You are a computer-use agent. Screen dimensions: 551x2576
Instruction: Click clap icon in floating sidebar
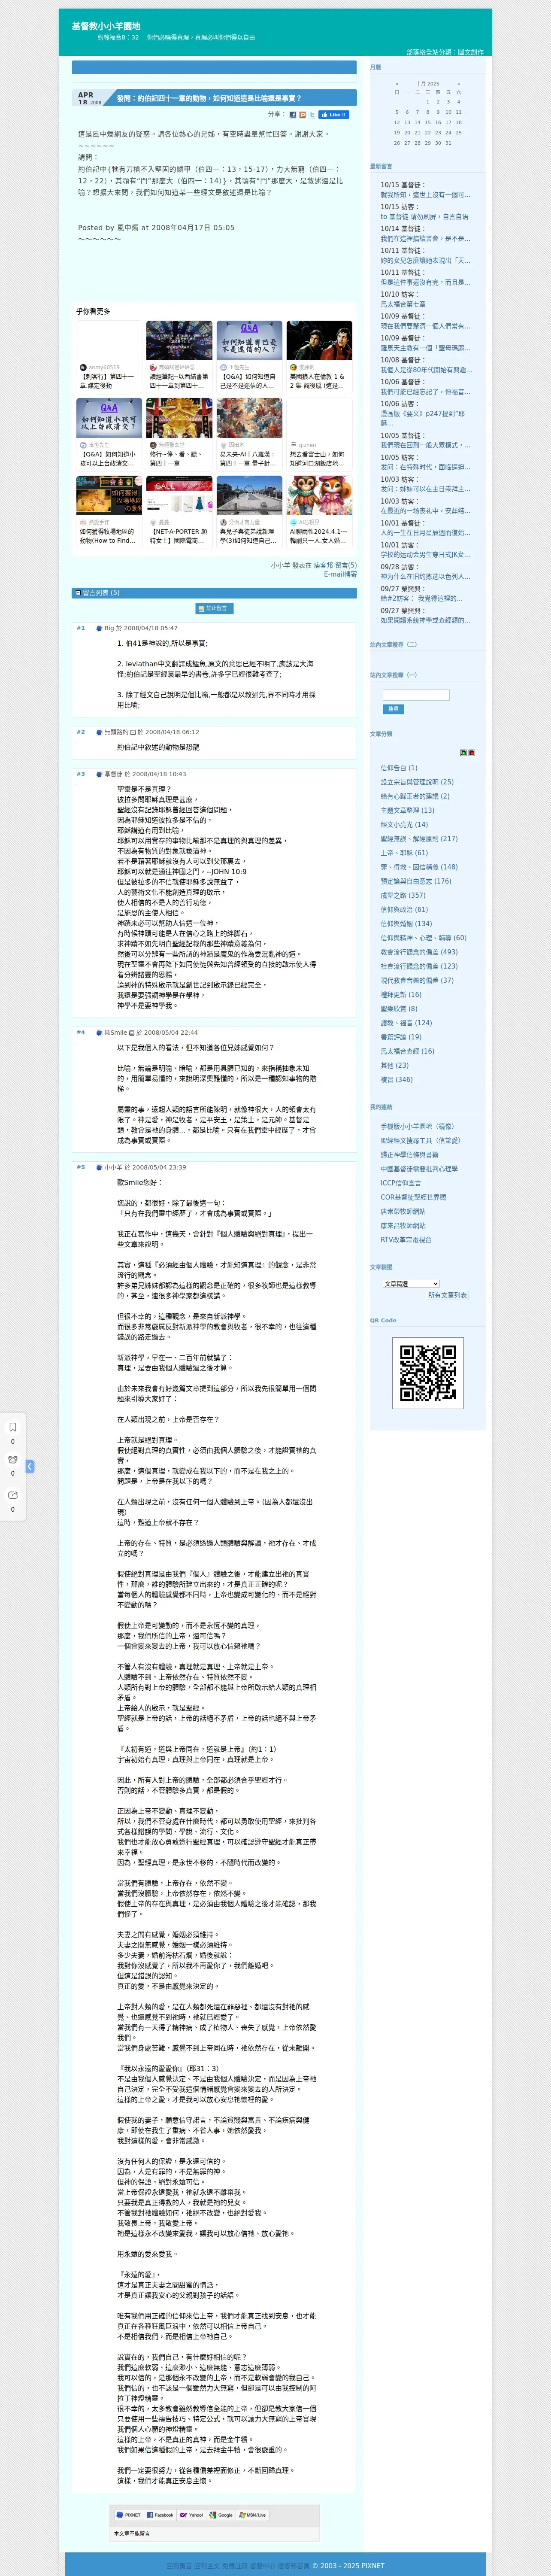(13, 1460)
